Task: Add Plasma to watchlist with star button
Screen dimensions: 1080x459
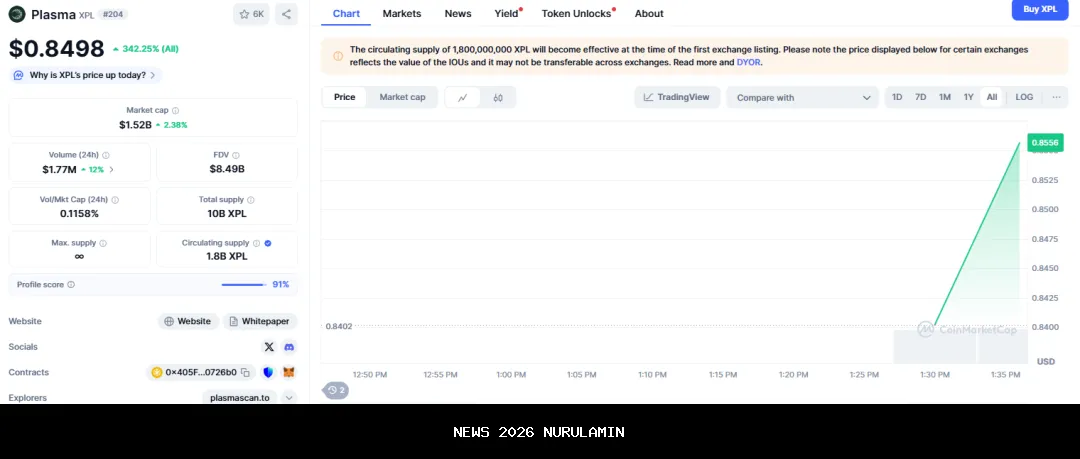Action: [251, 14]
